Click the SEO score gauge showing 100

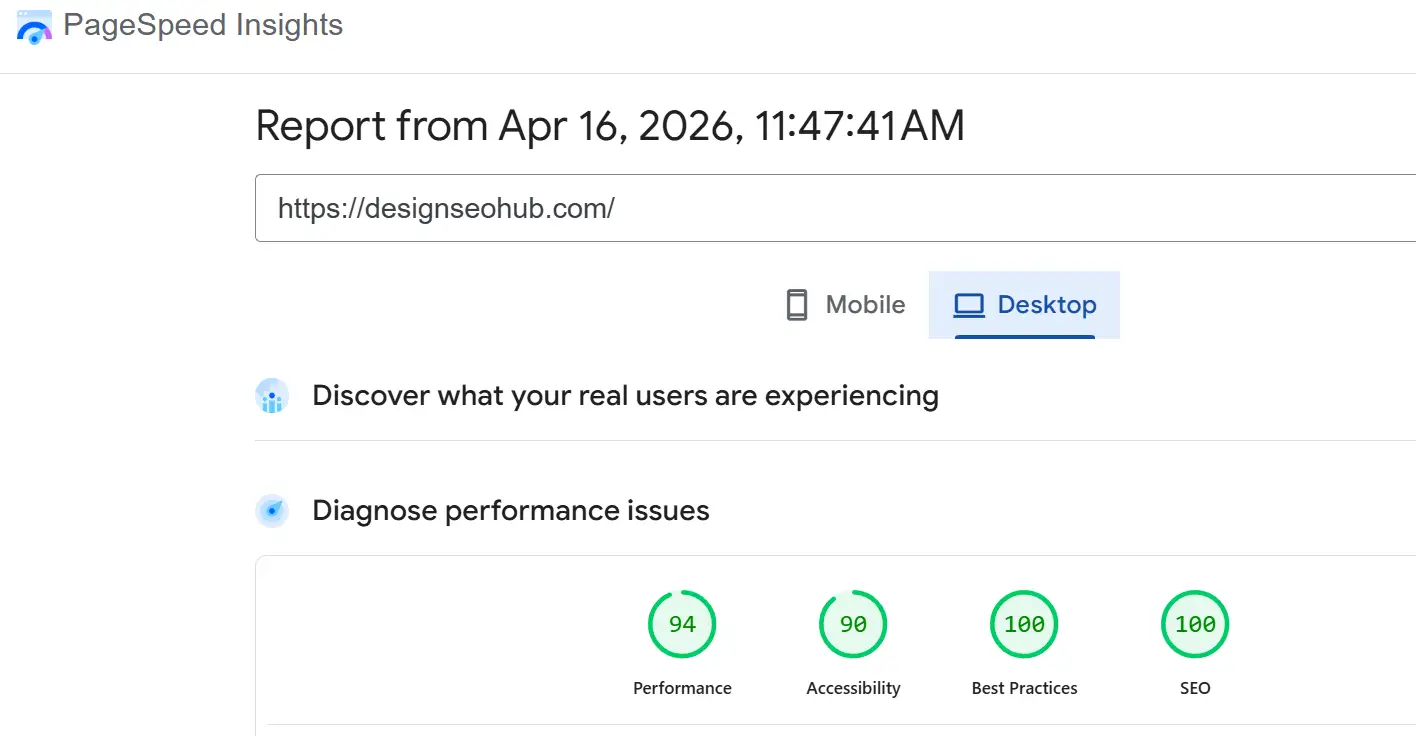pyautogui.click(x=1195, y=623)
